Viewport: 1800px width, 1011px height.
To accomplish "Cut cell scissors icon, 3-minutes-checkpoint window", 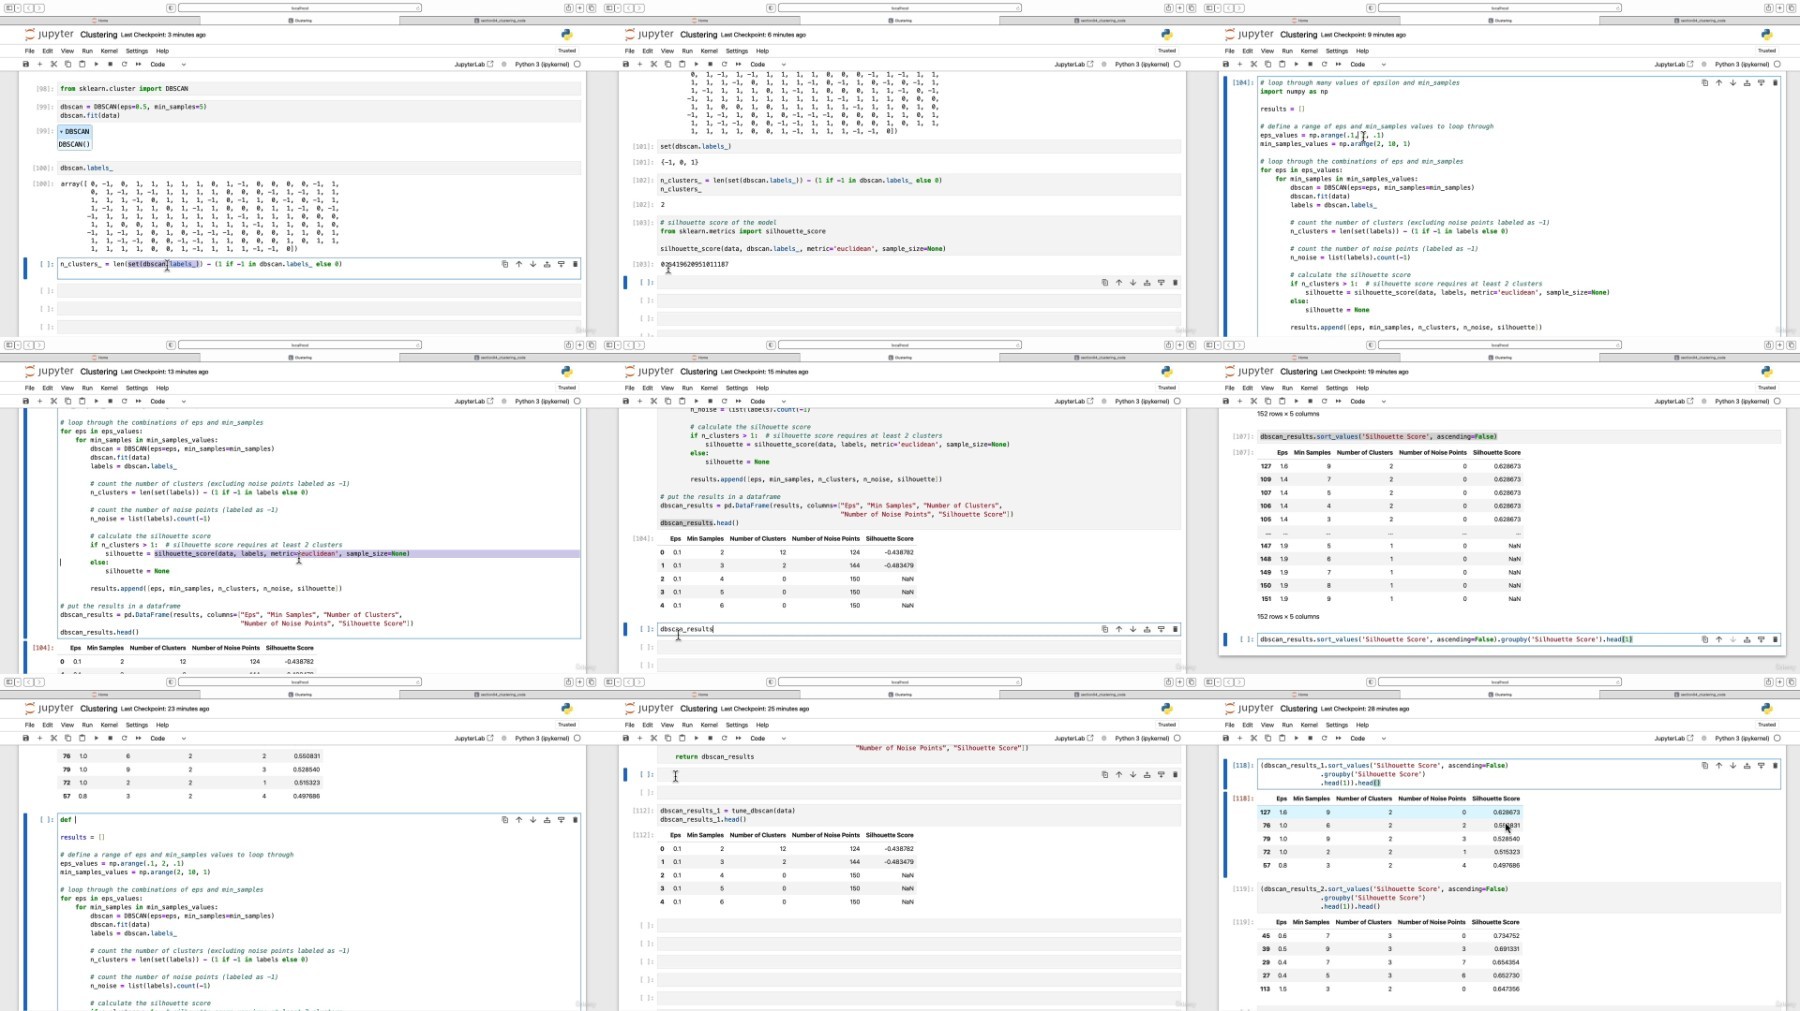I will coord(54,64).
